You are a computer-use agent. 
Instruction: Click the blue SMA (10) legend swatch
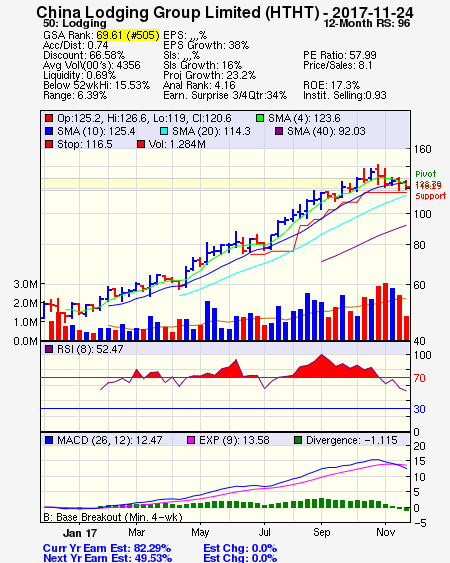click(x=49, y=131)
